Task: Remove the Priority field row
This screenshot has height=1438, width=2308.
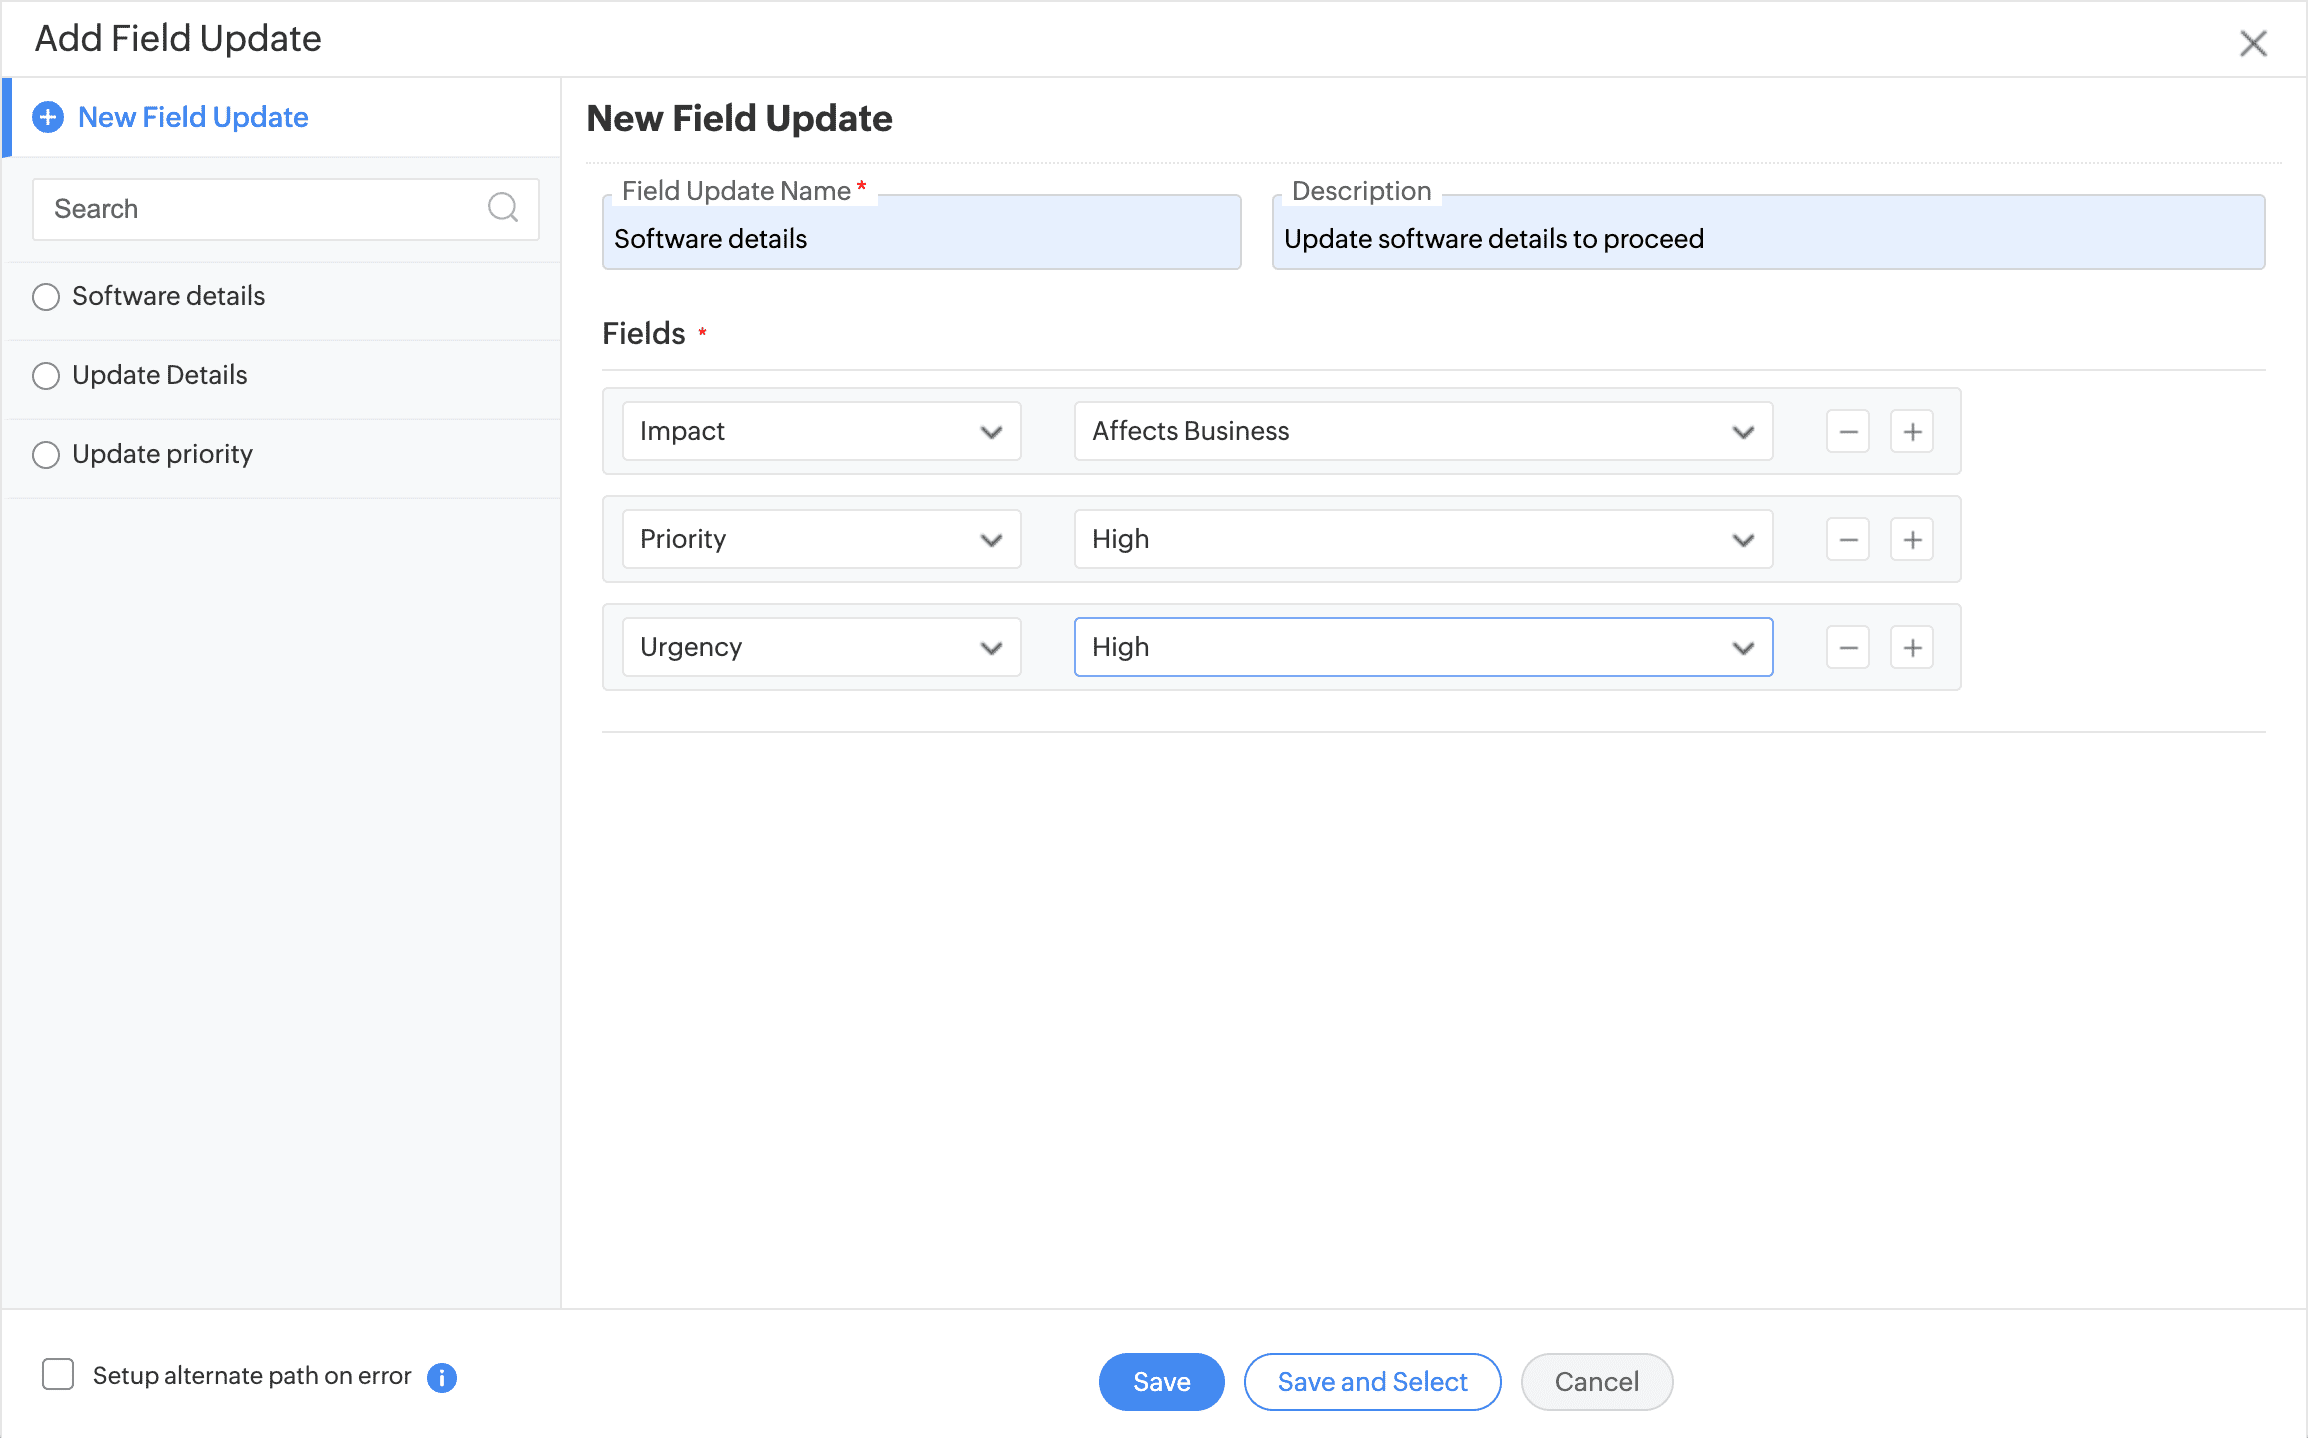Action: tap(1847, 540)
